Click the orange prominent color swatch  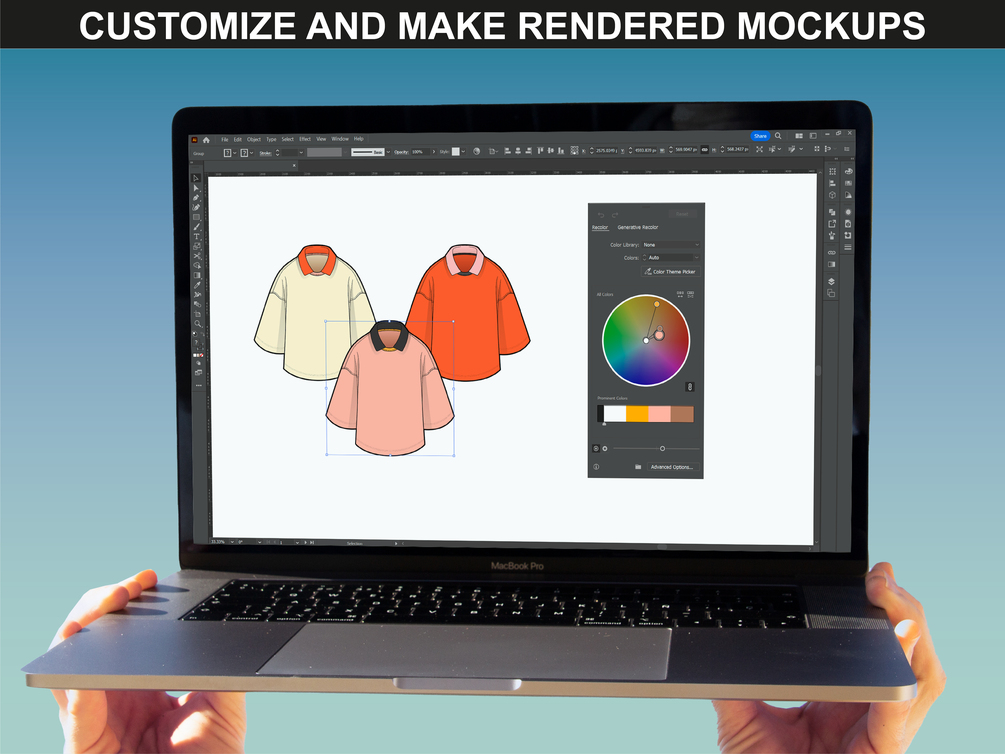click(x=637, y=414)
